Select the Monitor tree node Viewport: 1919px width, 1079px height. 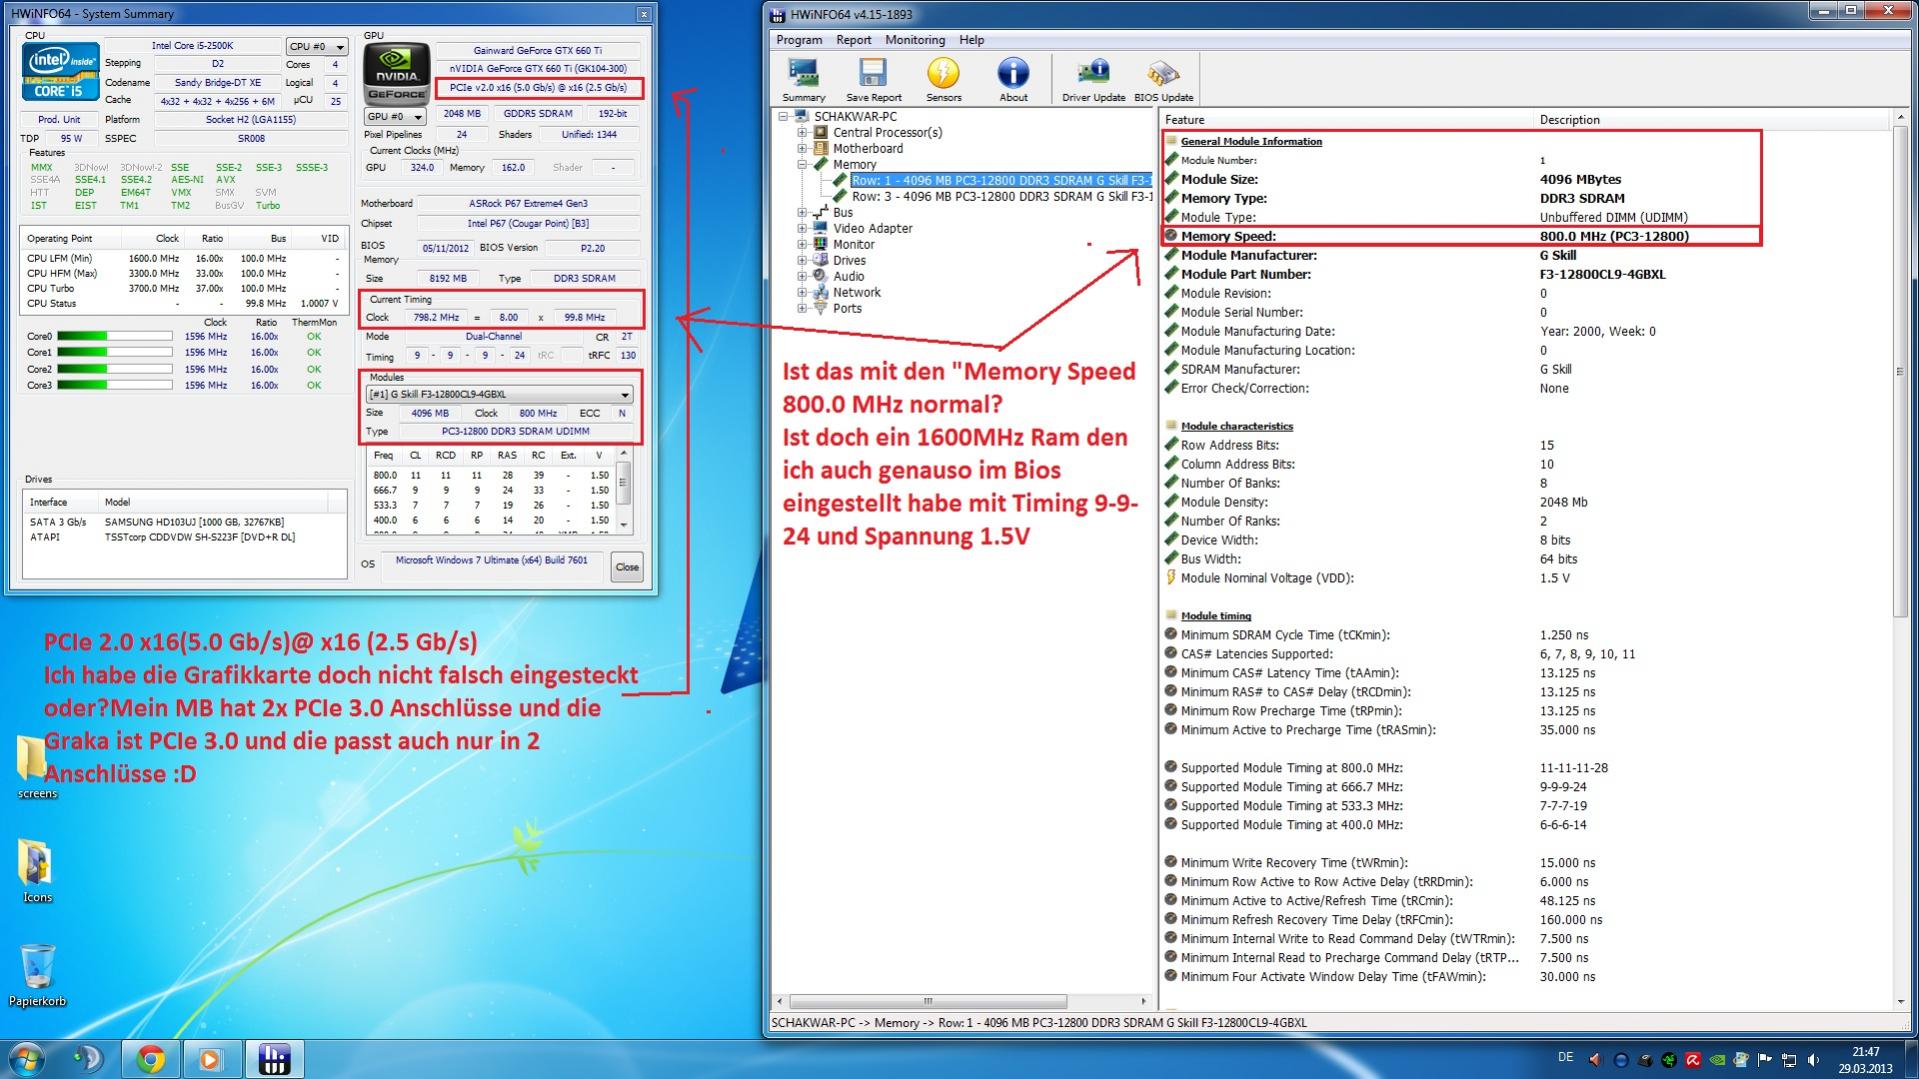(854, 244)
